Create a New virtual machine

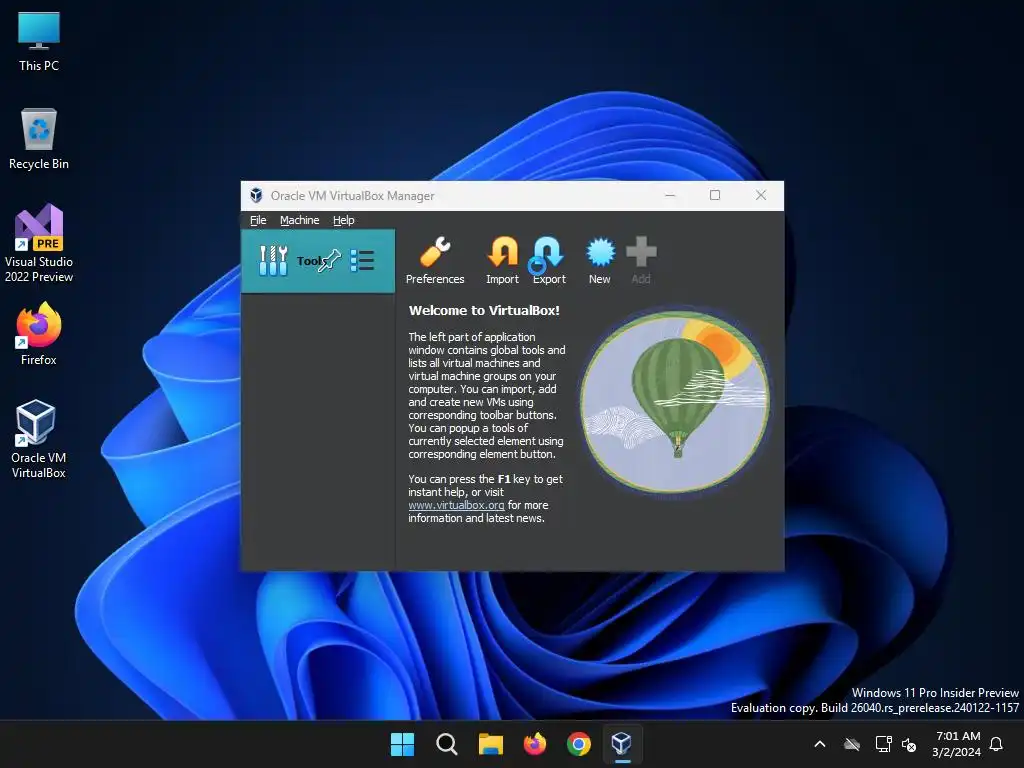pos(600,261)
